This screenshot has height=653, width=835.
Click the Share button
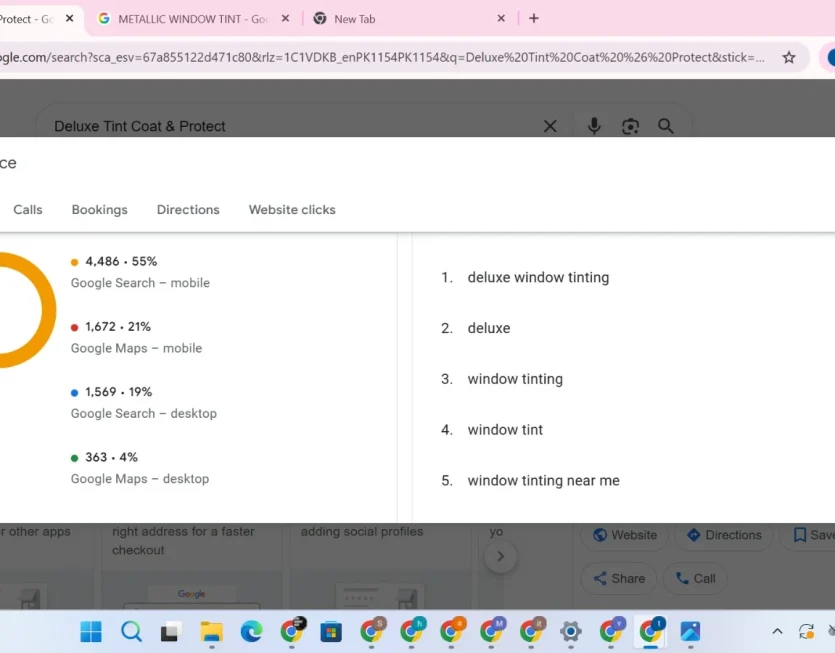618,578
